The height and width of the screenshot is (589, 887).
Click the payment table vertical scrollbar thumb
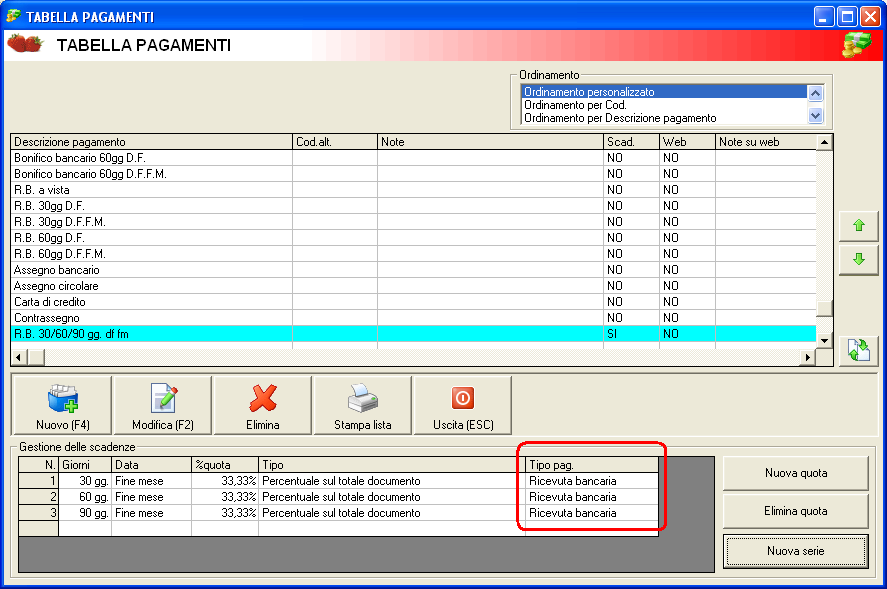click(824, 308)
